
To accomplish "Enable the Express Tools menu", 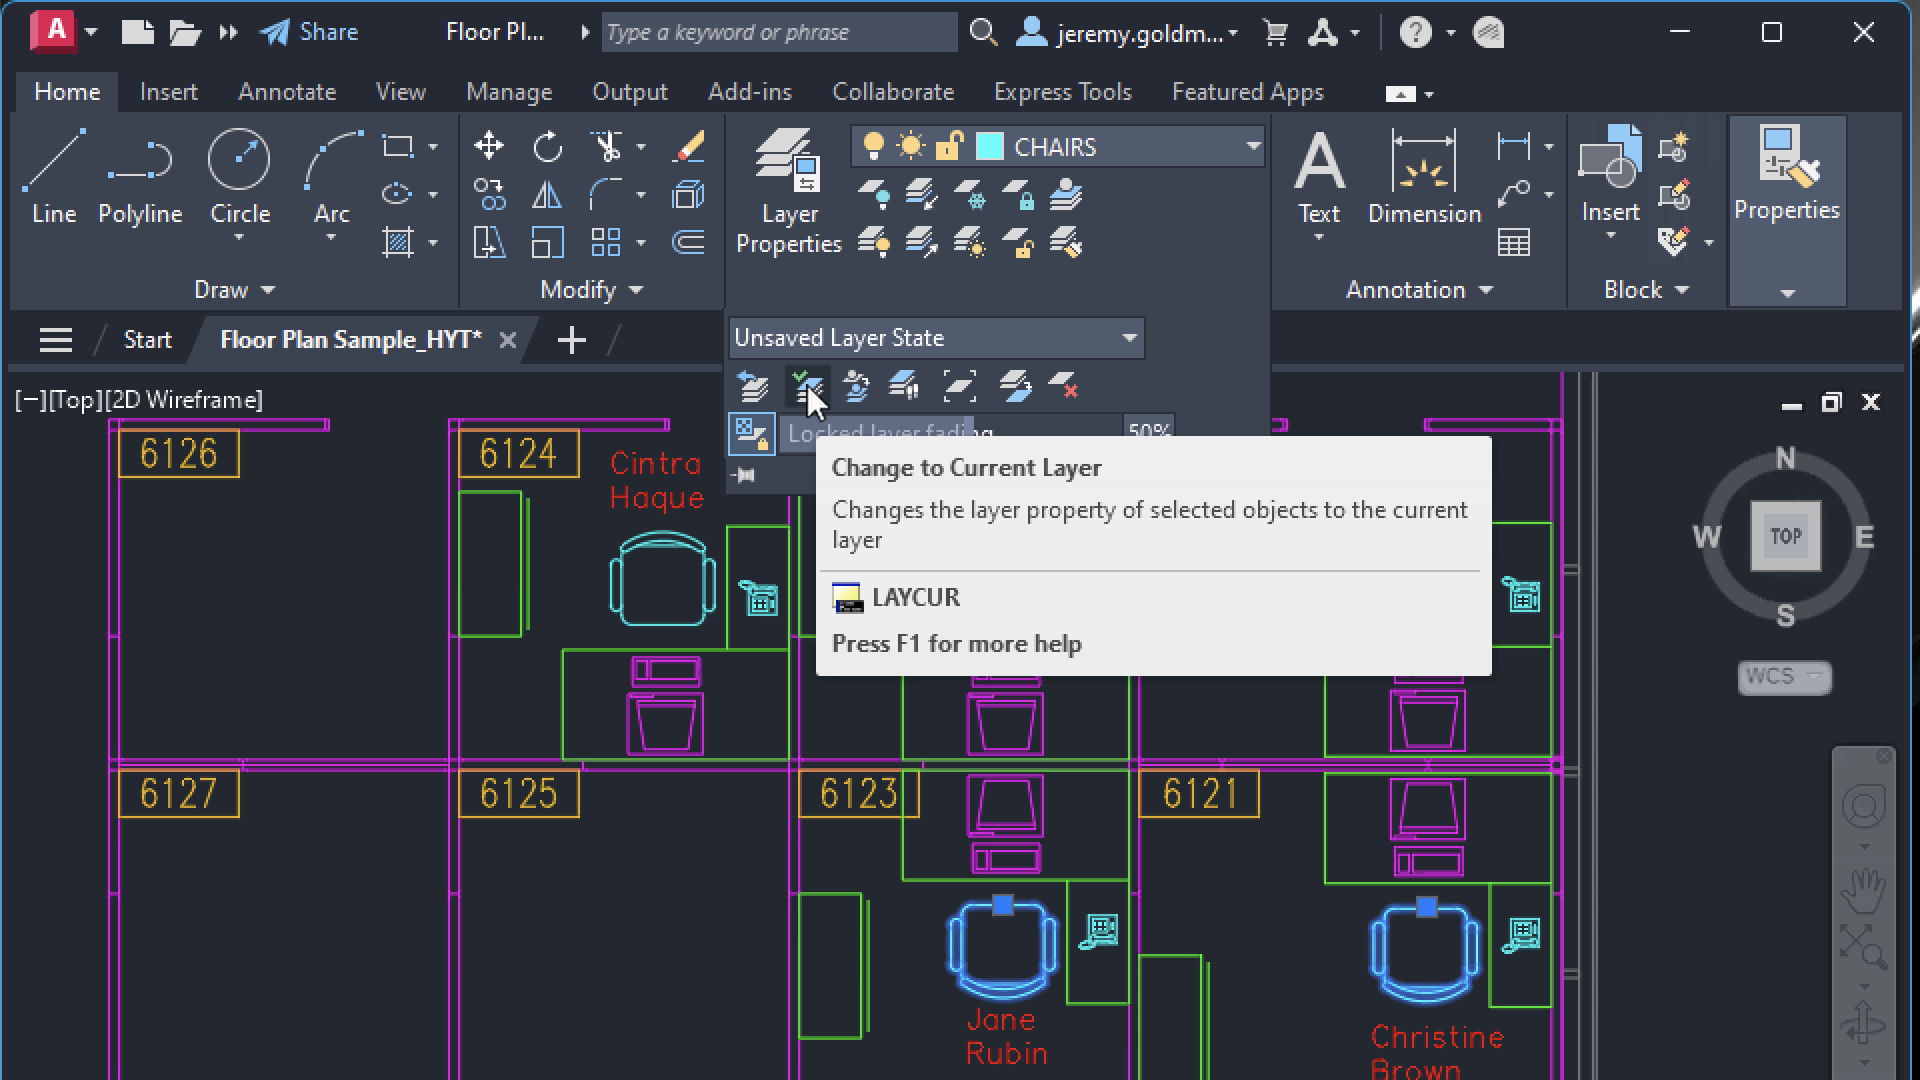I will (1063, 91).
